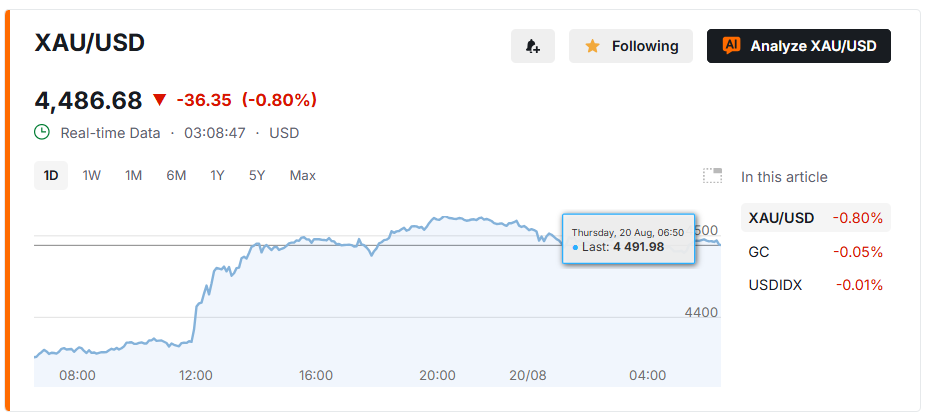This screenshot has width=928, height=420.
Task: Click the orange AI chat icon
Action: [x=731, y=46]
